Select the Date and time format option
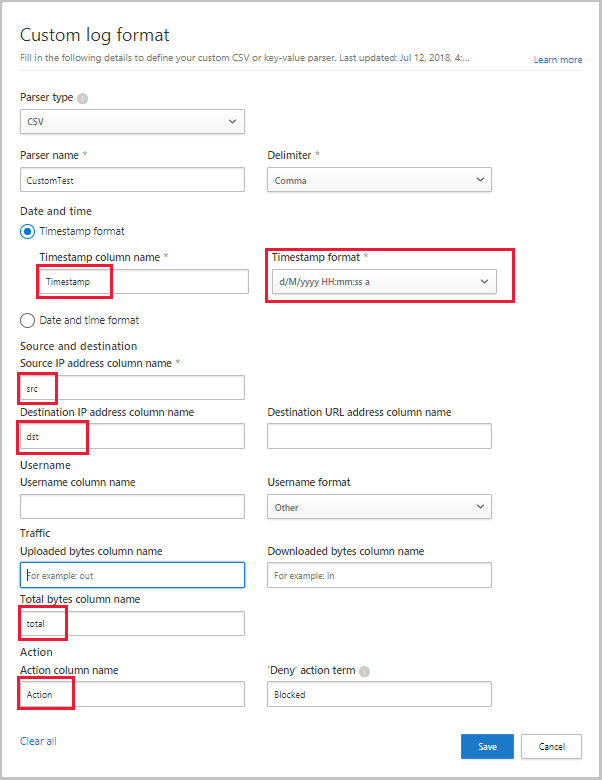This screenshot has width=602, height=780. [28, 320]
